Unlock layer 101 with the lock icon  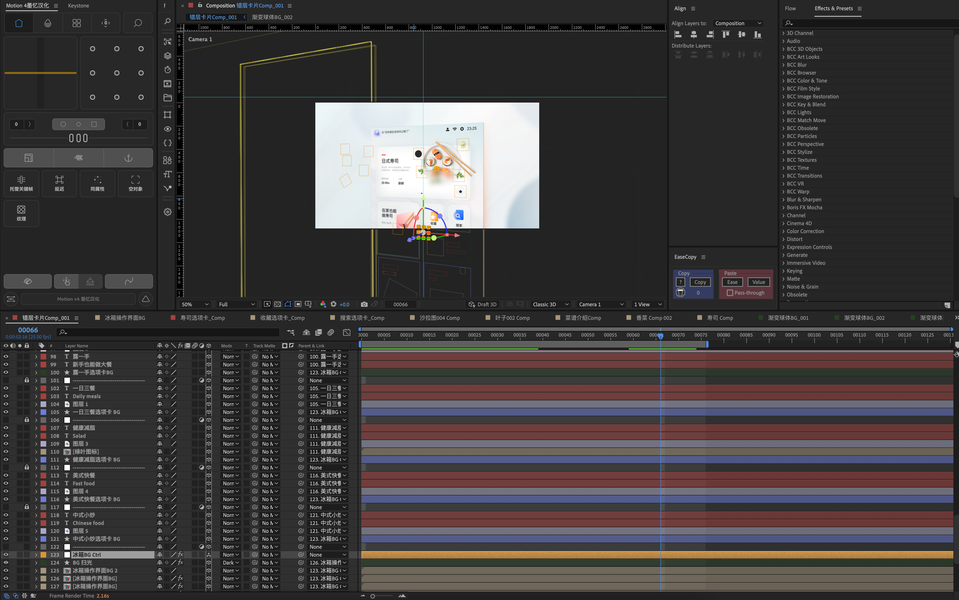tap(26, 380)
